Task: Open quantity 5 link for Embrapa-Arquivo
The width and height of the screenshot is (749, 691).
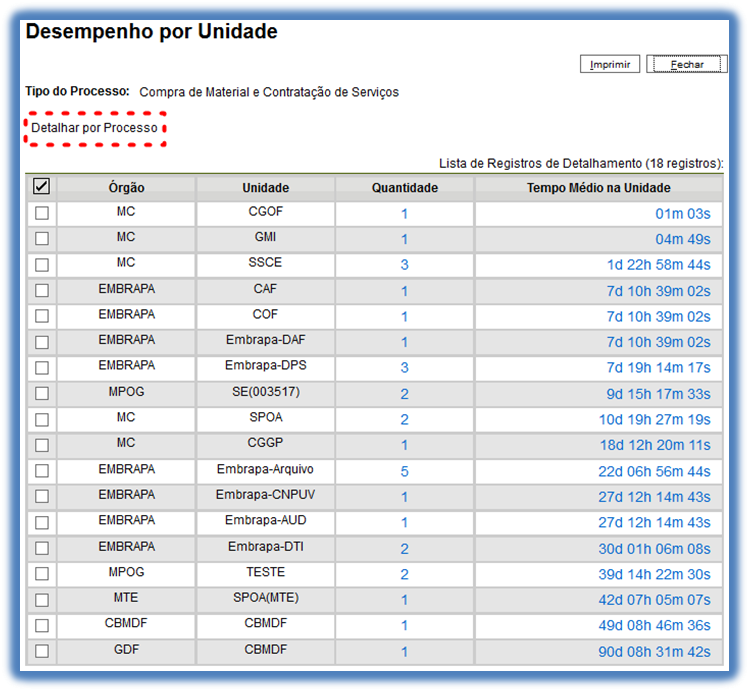Action: coord(404,471)
